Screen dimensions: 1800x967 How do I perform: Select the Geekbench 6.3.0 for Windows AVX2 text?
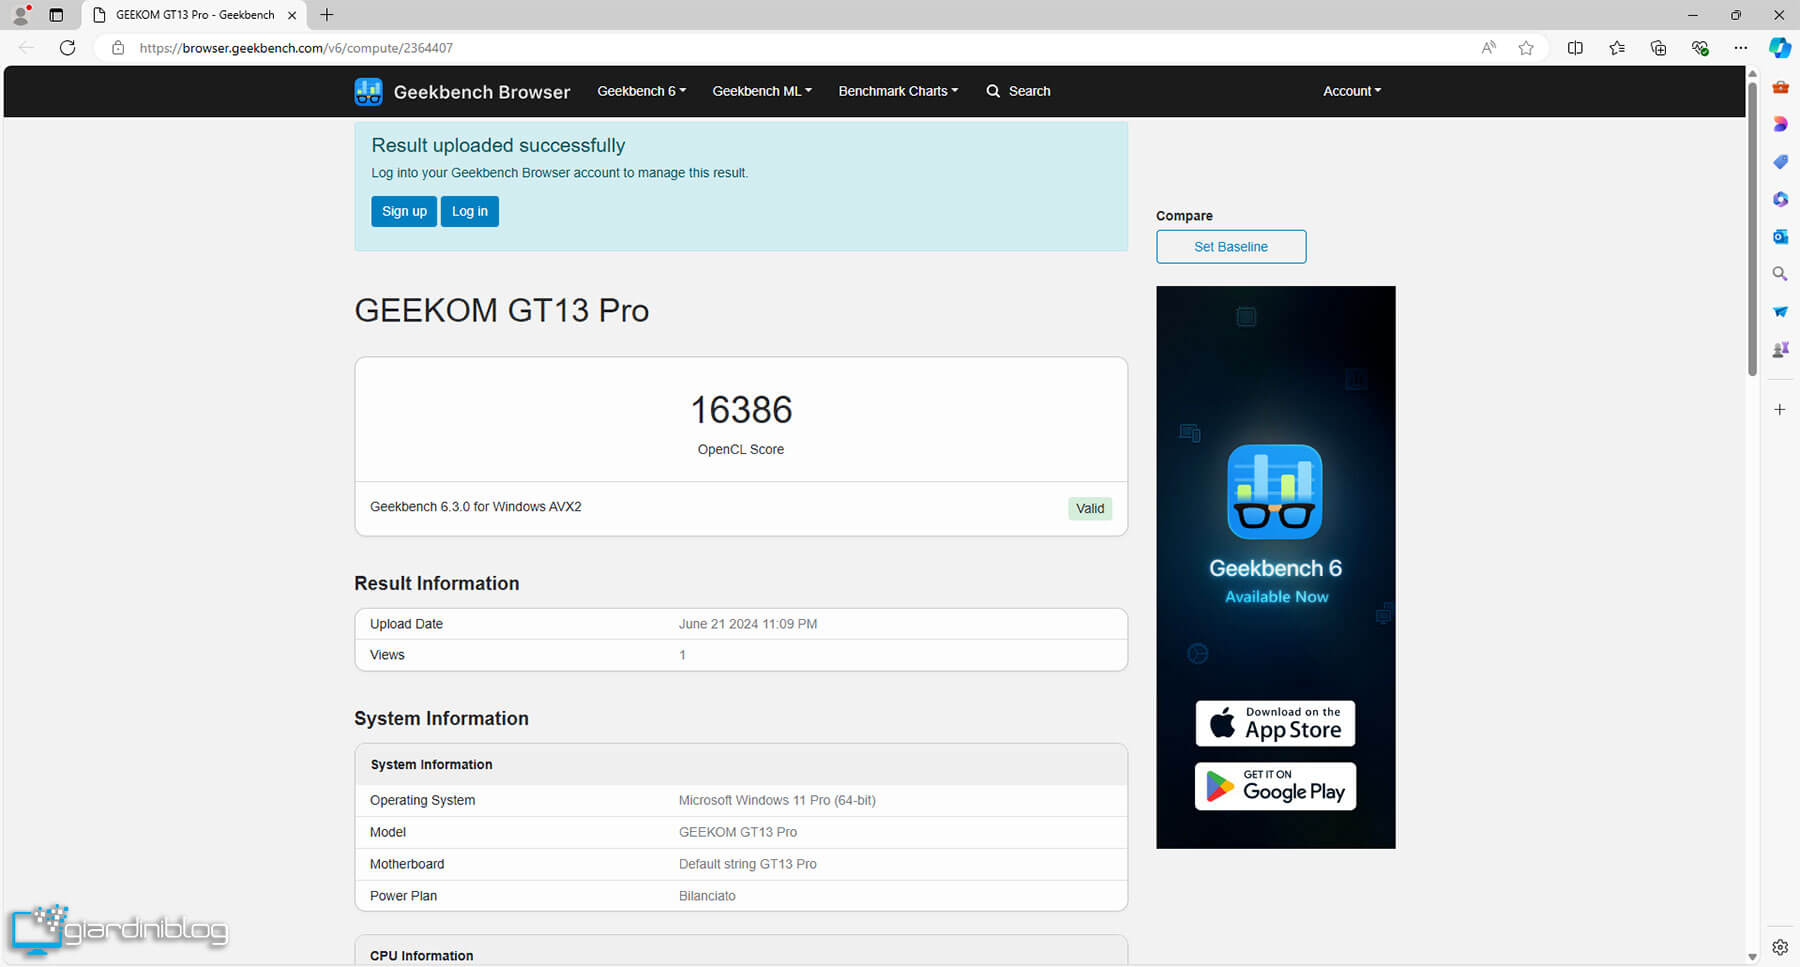point(476,507)
